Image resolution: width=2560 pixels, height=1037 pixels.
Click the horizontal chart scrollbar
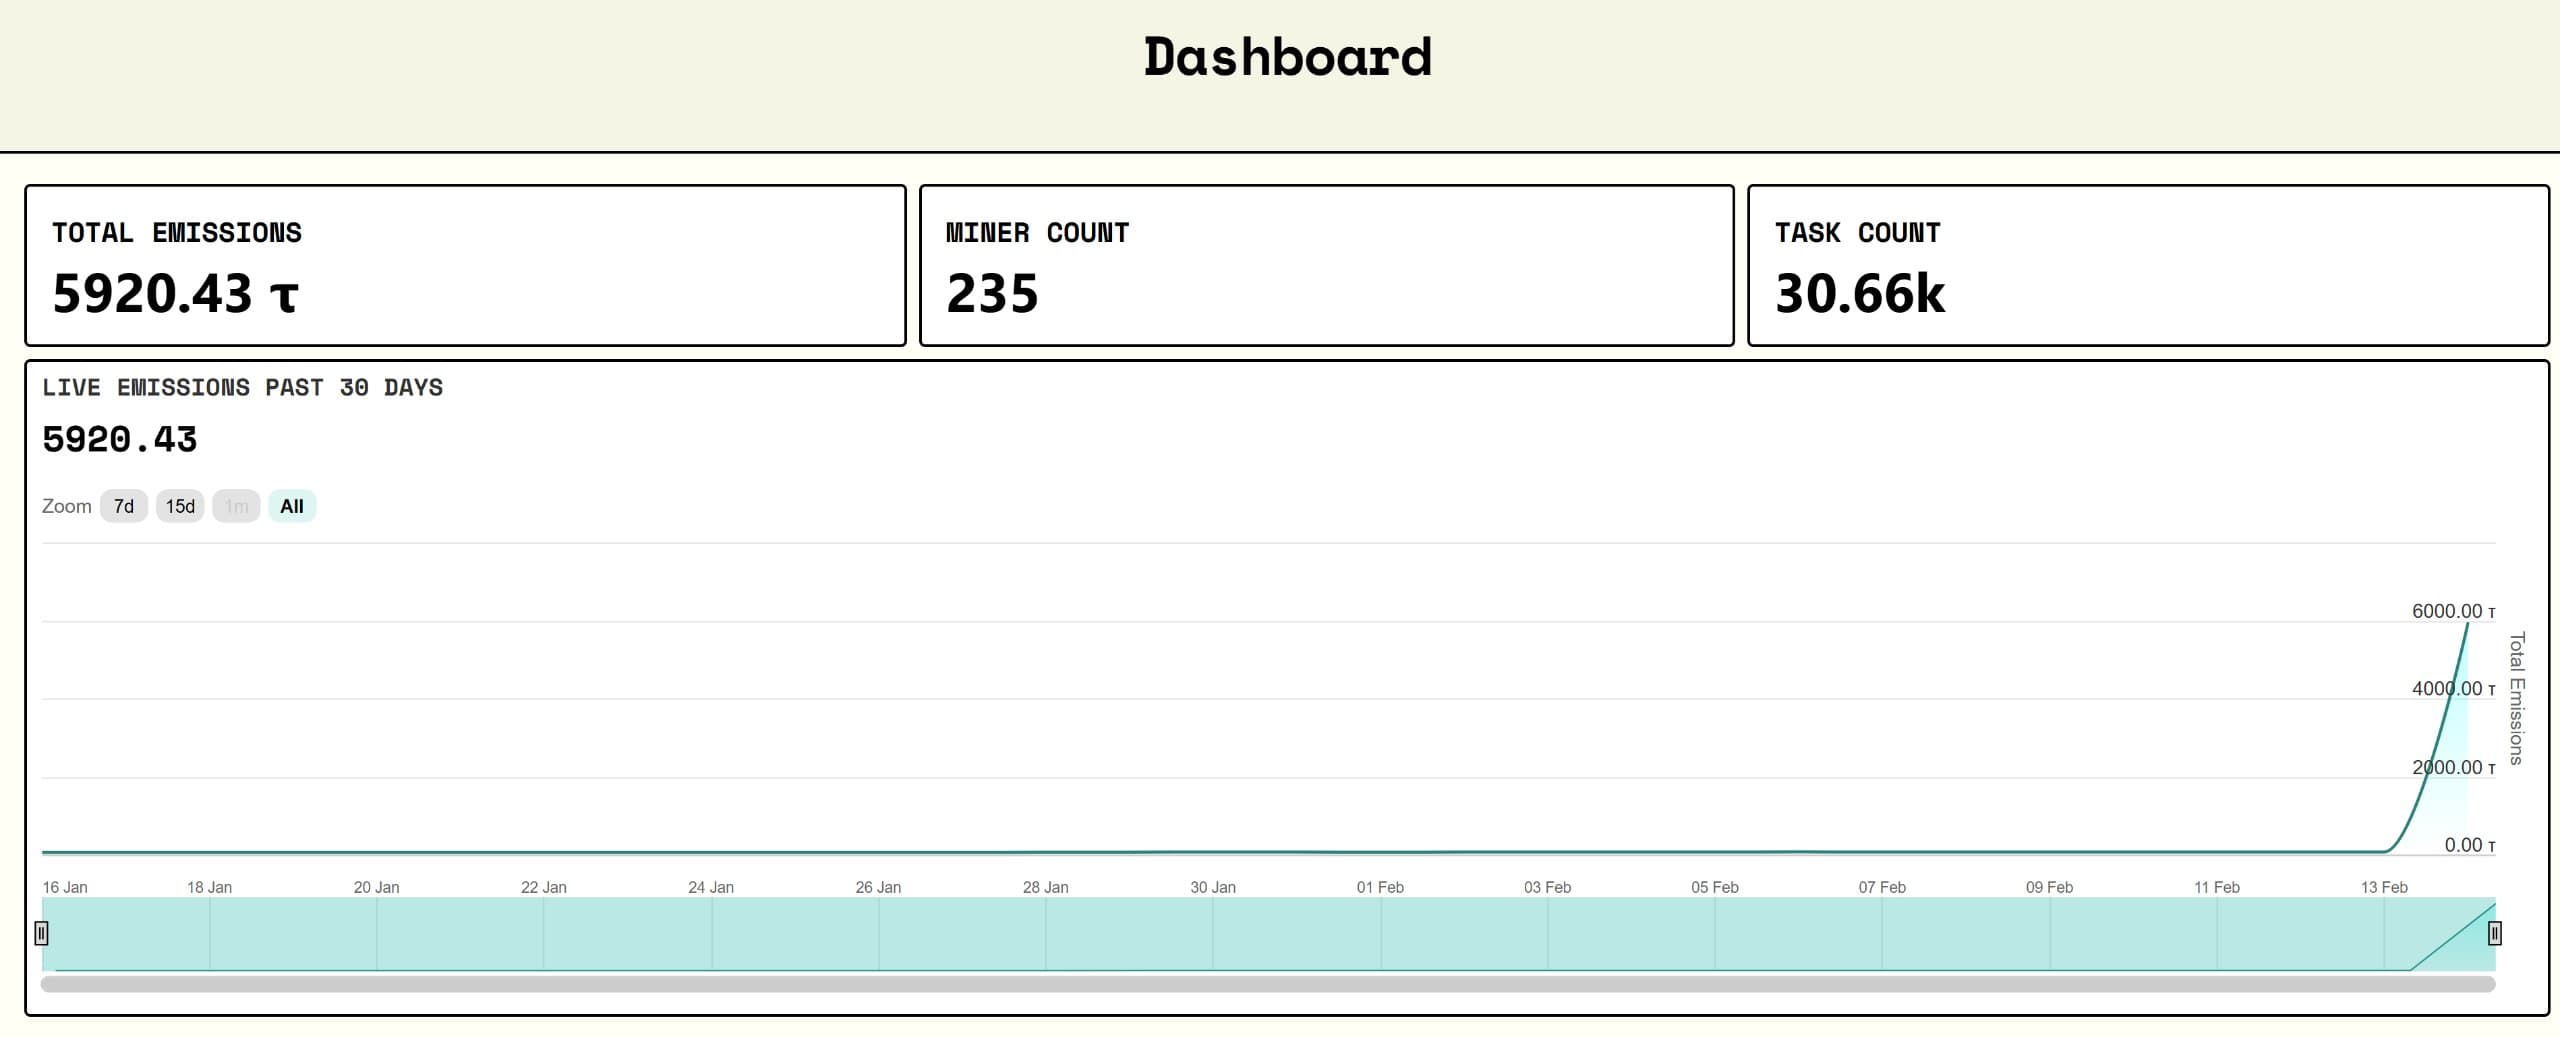coord(1268,984)
